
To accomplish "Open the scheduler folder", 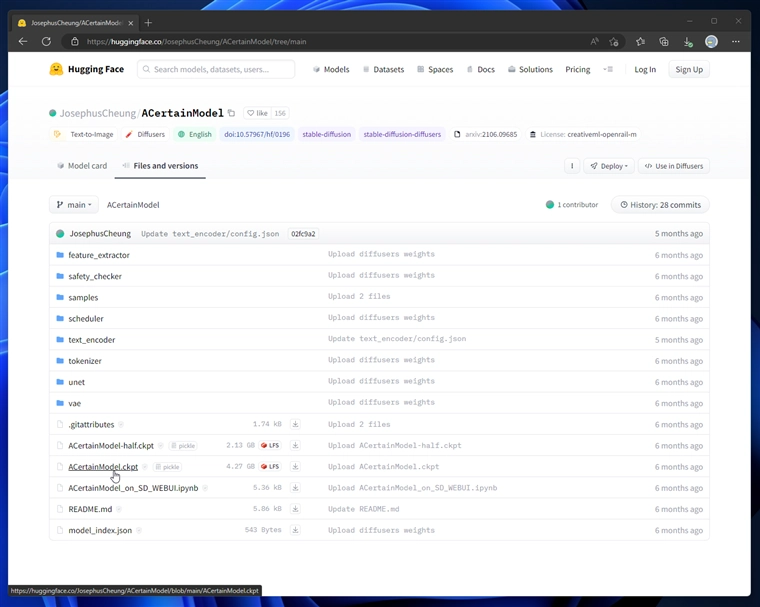I will pos(86,319).
